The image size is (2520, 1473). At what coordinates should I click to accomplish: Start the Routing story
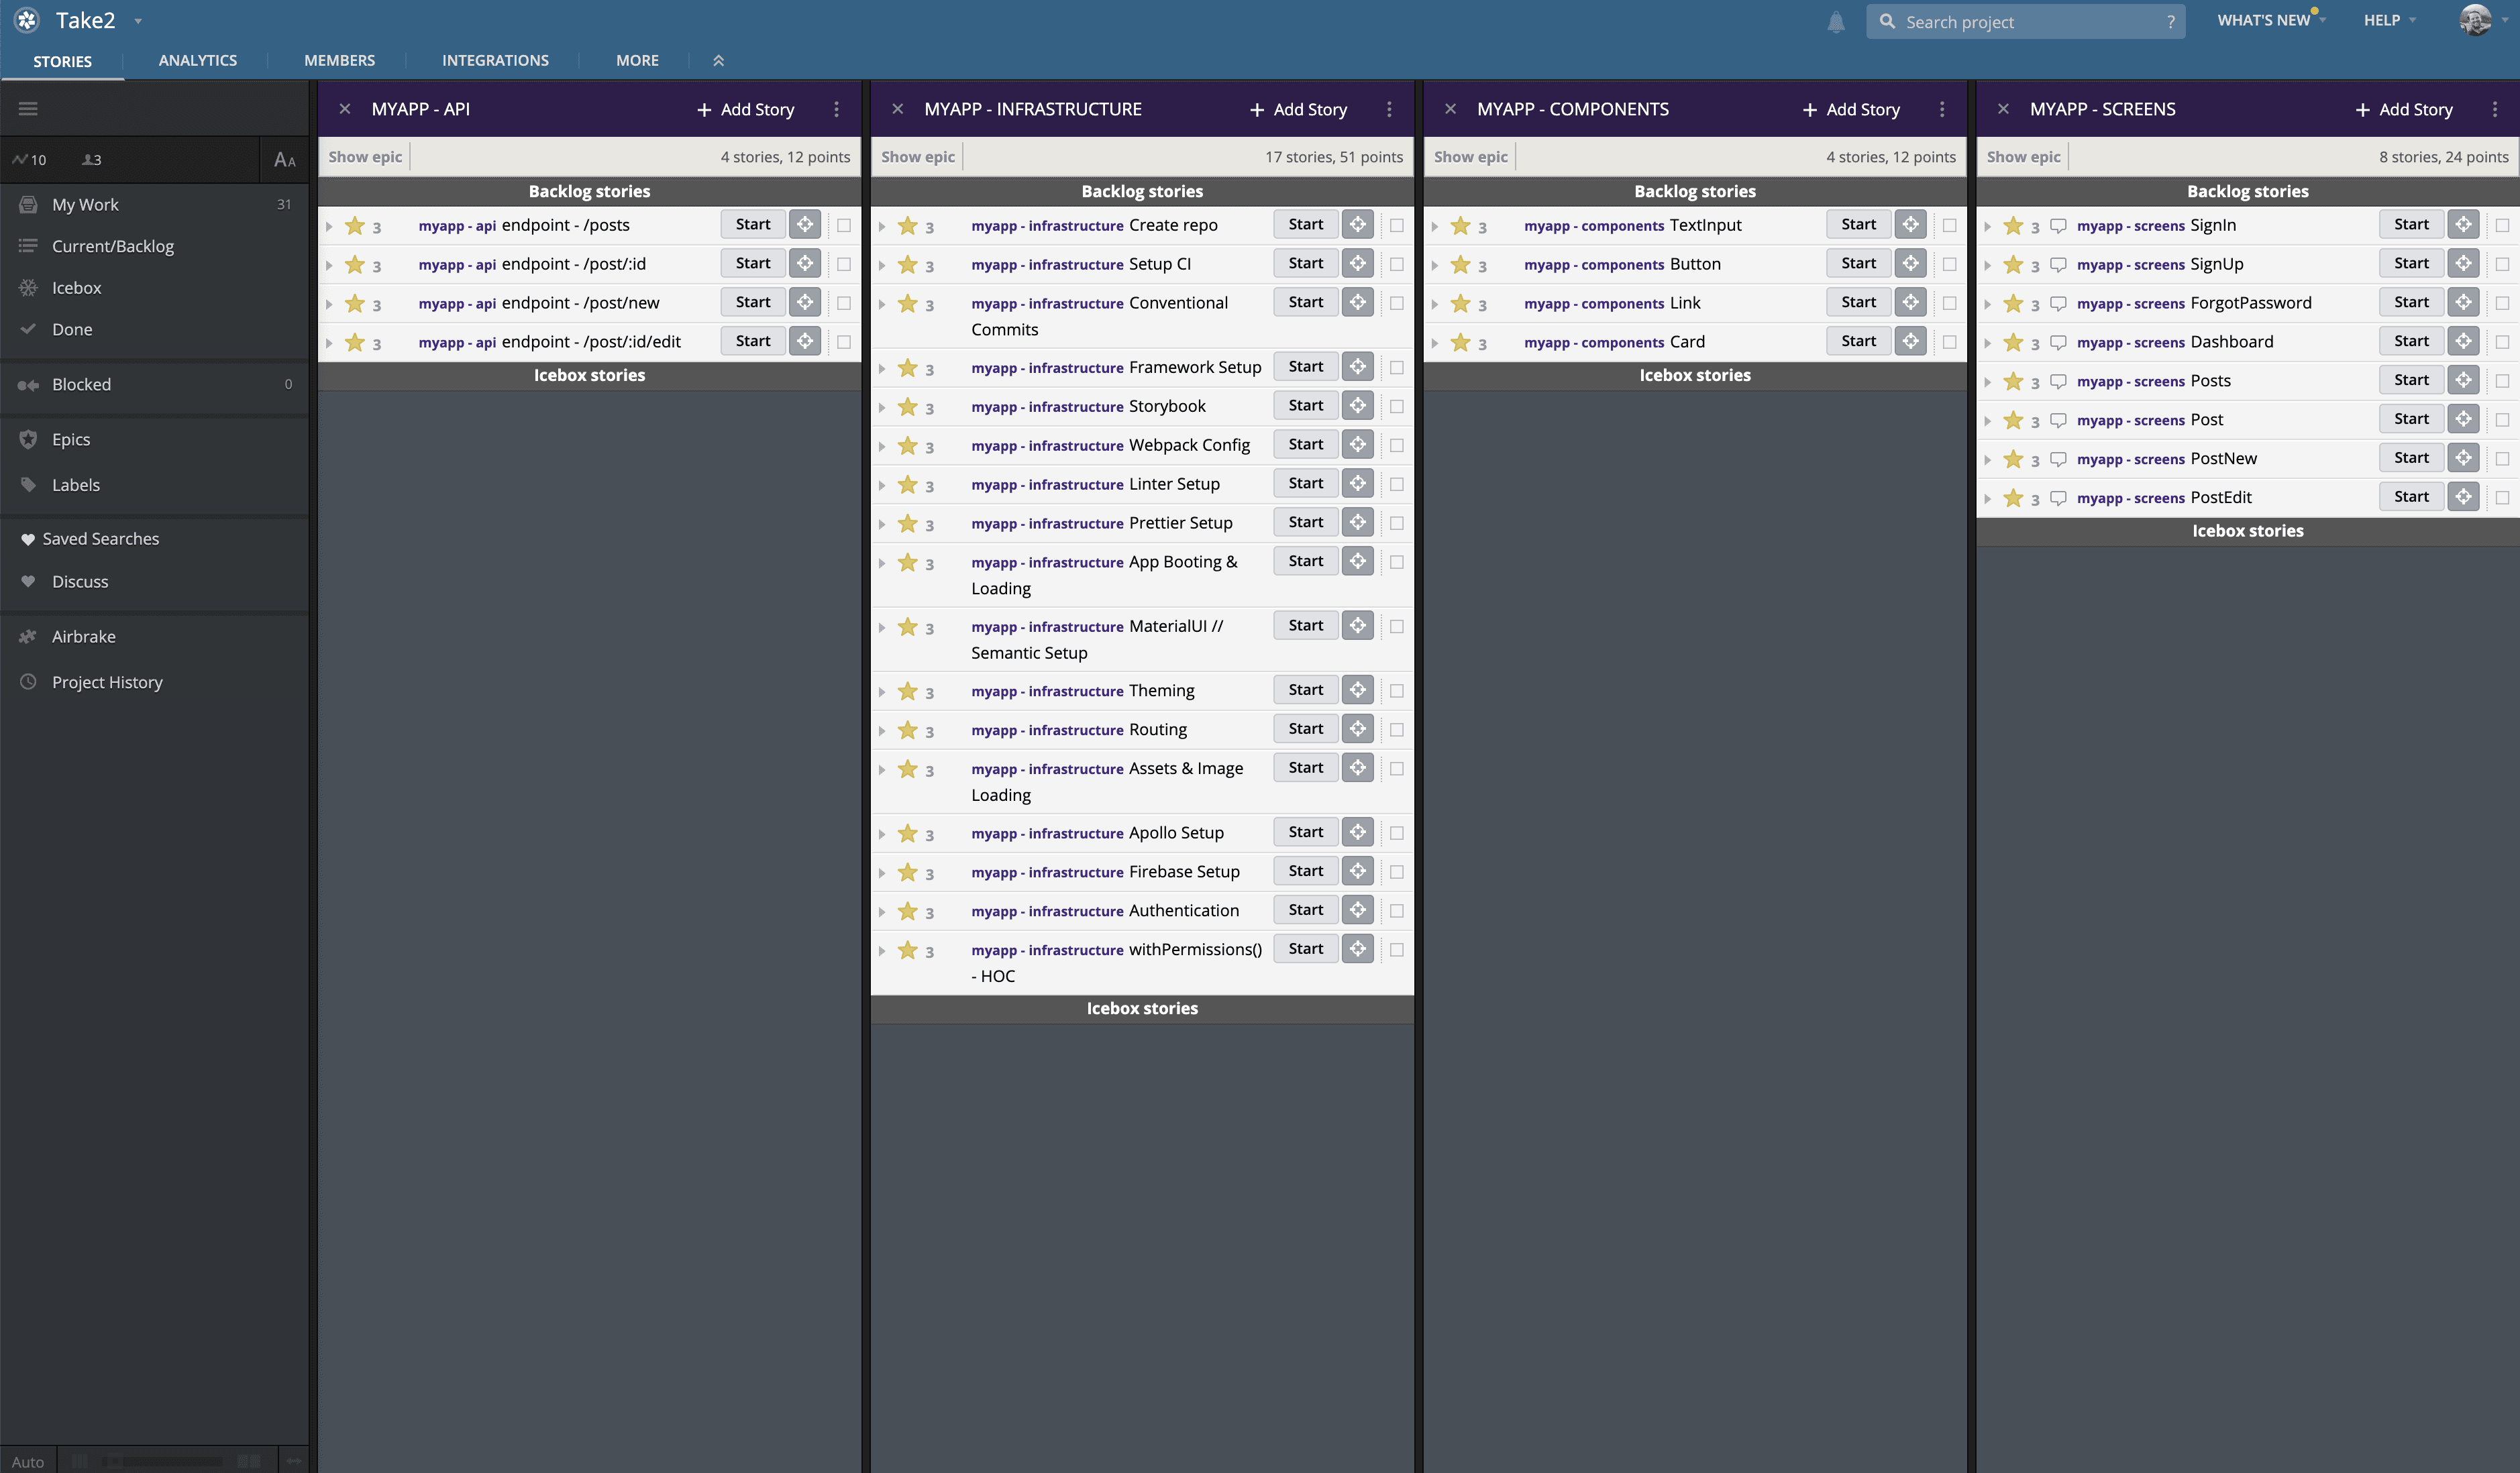coord(1306,729)
